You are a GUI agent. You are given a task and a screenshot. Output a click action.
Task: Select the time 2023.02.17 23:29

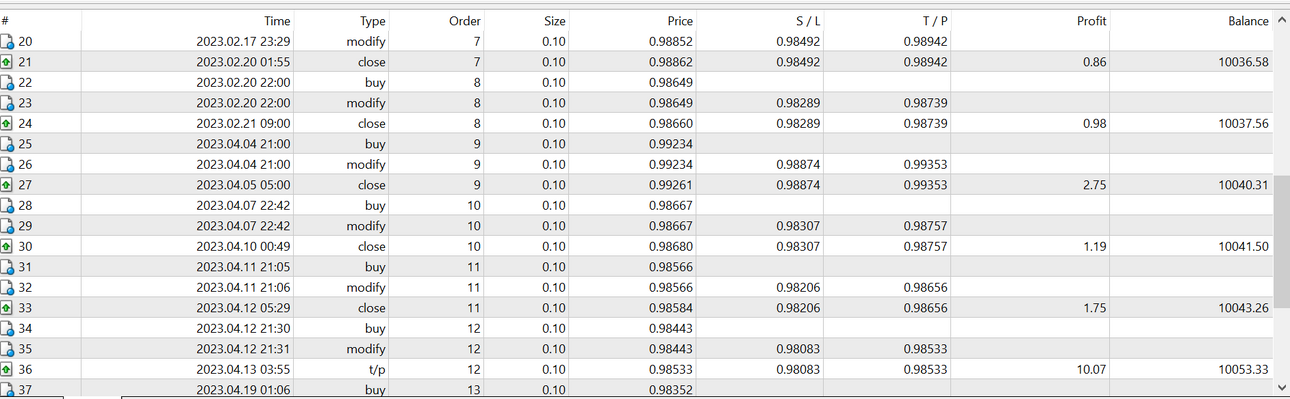click(x=243, y=42)
